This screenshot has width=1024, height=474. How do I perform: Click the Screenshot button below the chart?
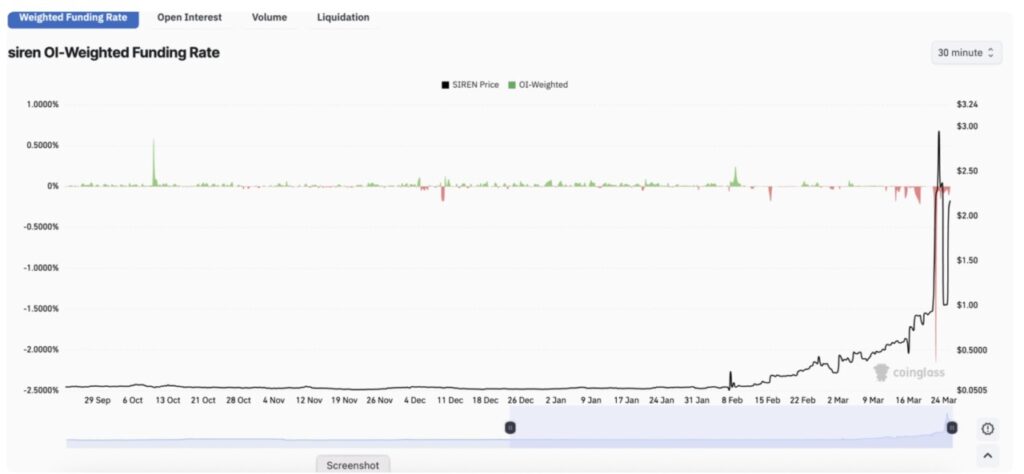[x=353, y=465]
